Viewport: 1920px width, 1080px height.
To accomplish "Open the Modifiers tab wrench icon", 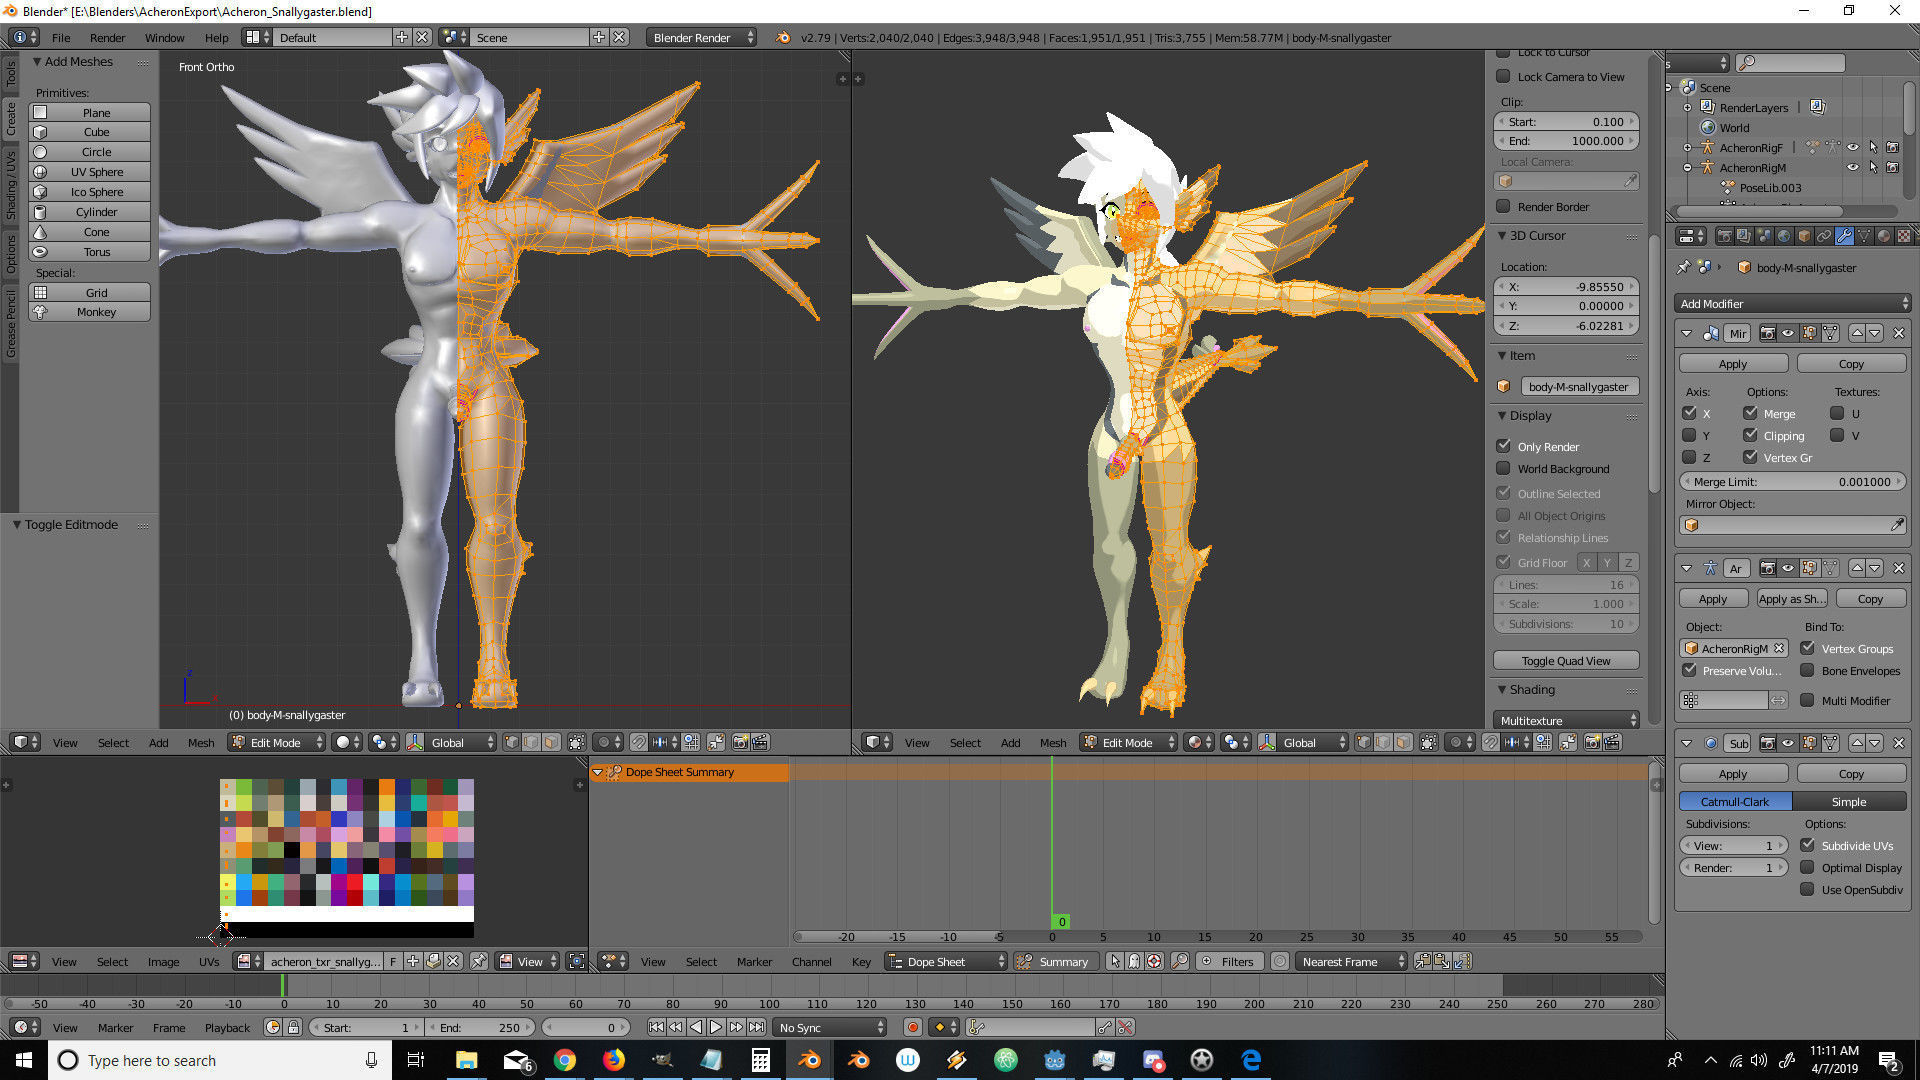I will pos(1844,236).
